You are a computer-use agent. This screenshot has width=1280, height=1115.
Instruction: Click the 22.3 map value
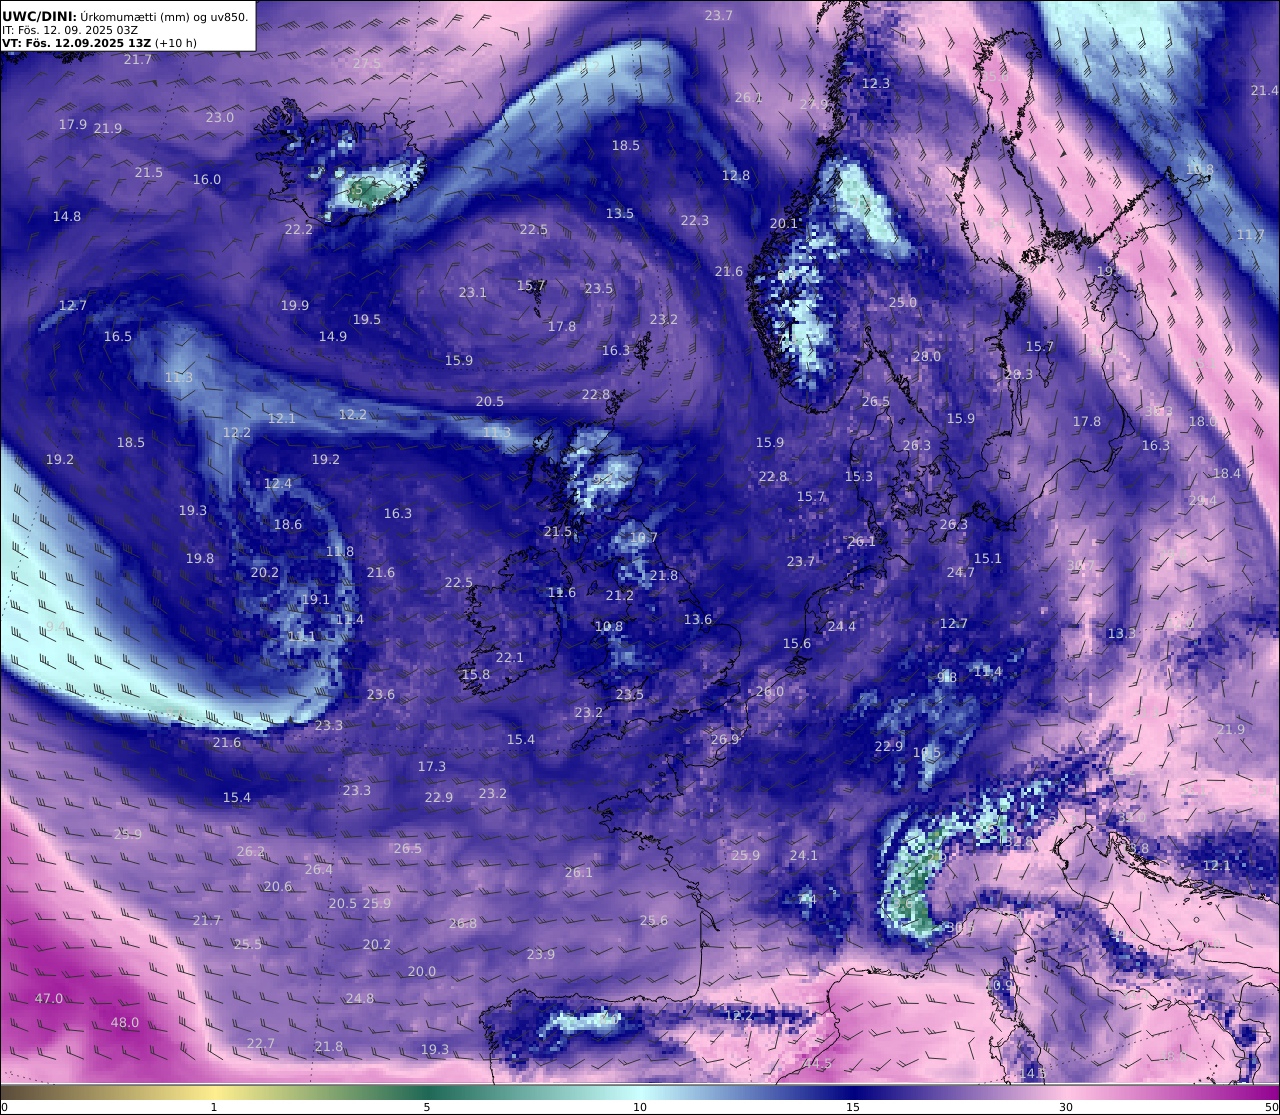695,221
